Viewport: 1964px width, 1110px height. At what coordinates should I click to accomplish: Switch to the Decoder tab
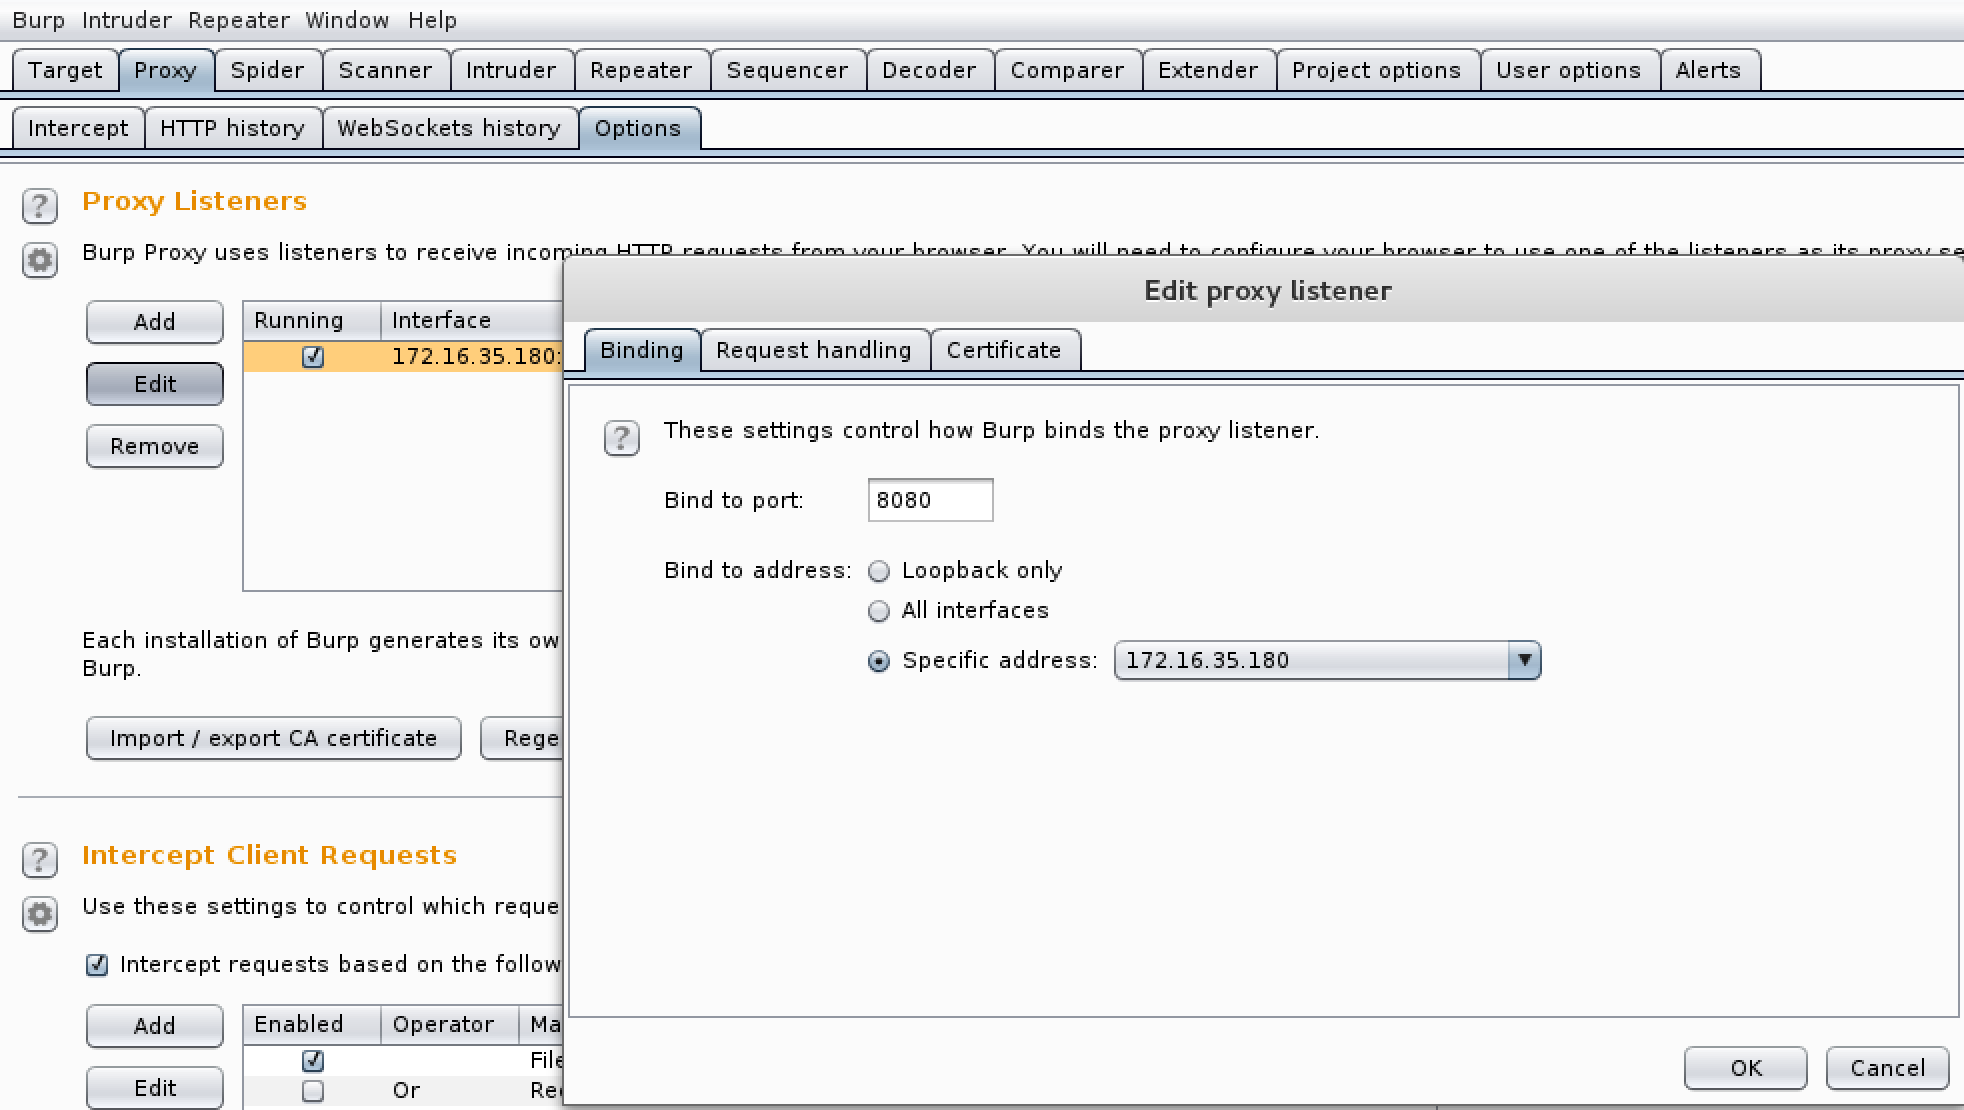click(929, 70)
